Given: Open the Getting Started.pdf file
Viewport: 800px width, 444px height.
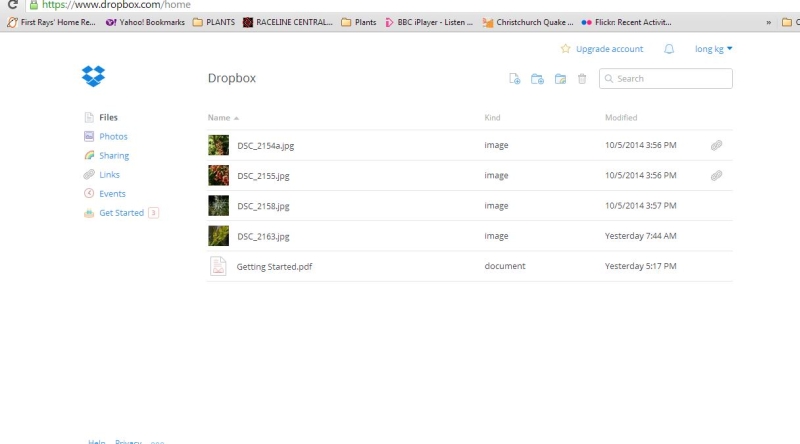Looking at the screenshot, I should pos(274,267).
